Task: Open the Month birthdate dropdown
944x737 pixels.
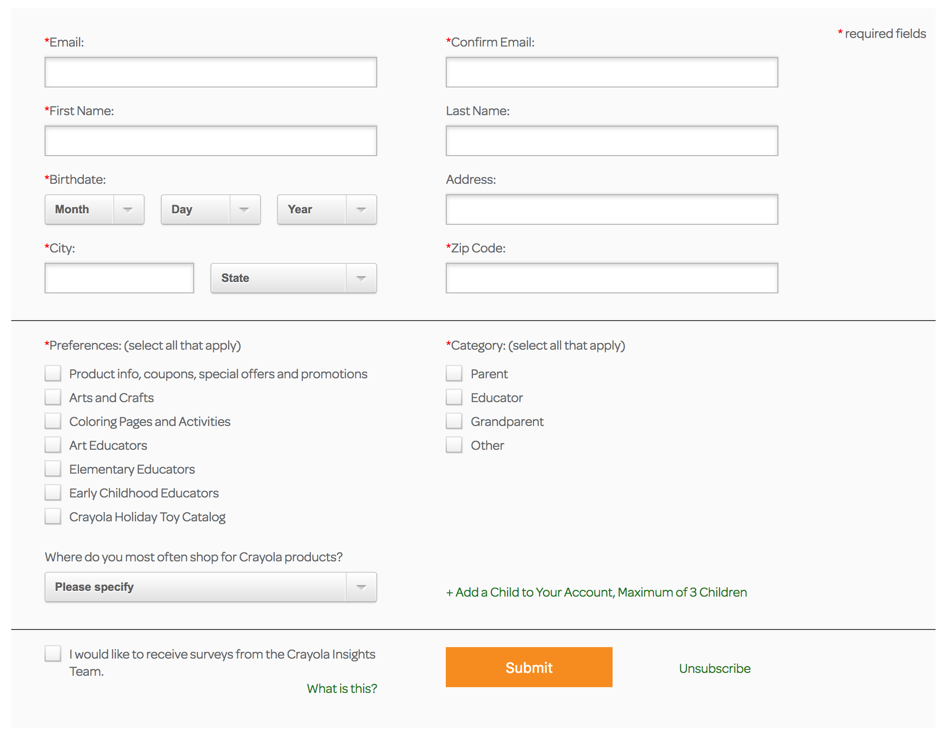Action: [x=94, y=209]
